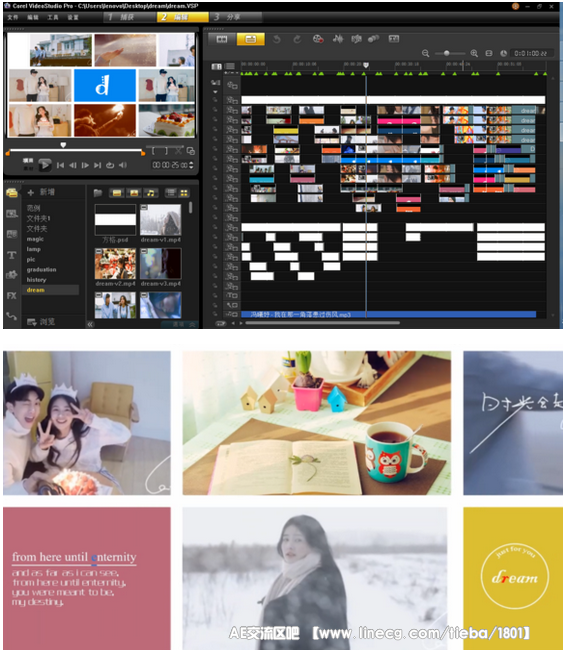
Task: Open the system volume speaker control
Action: click(123, 165)
